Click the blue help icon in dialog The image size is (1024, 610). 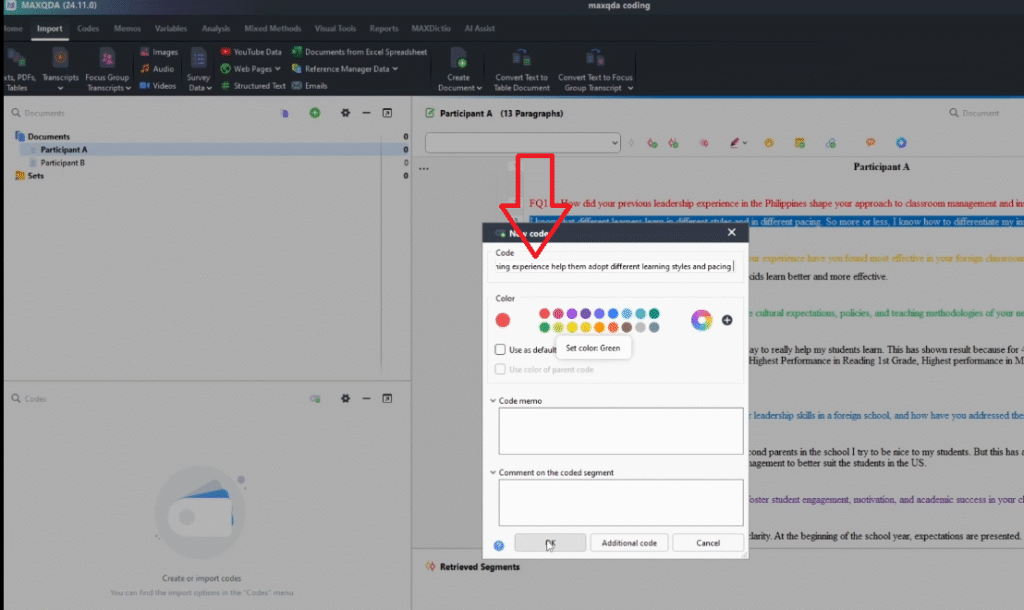click(499, 545)
